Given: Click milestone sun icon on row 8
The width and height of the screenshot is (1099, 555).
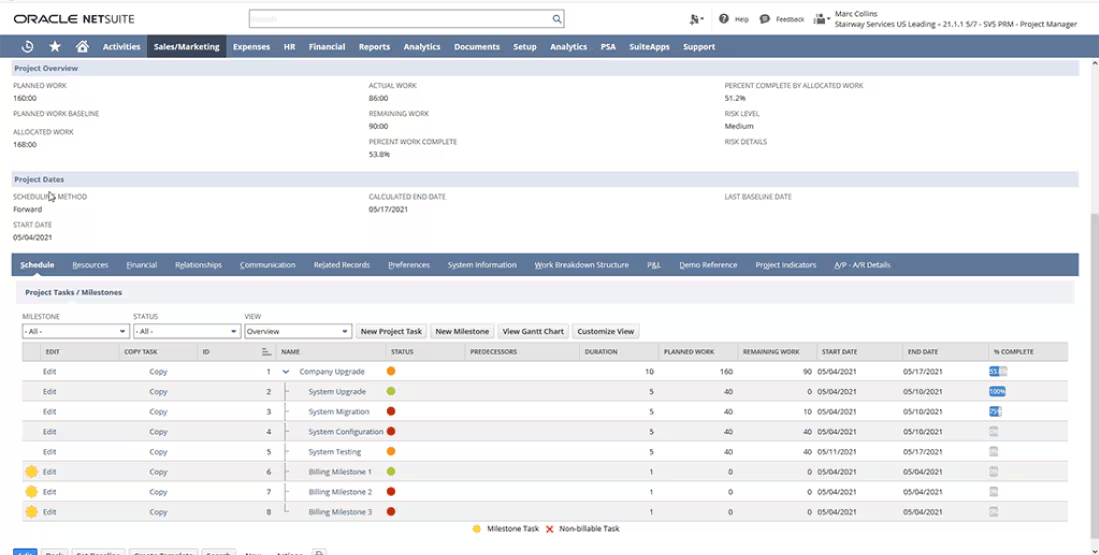Looking at the screenshot, I should (x=32, y=512).
